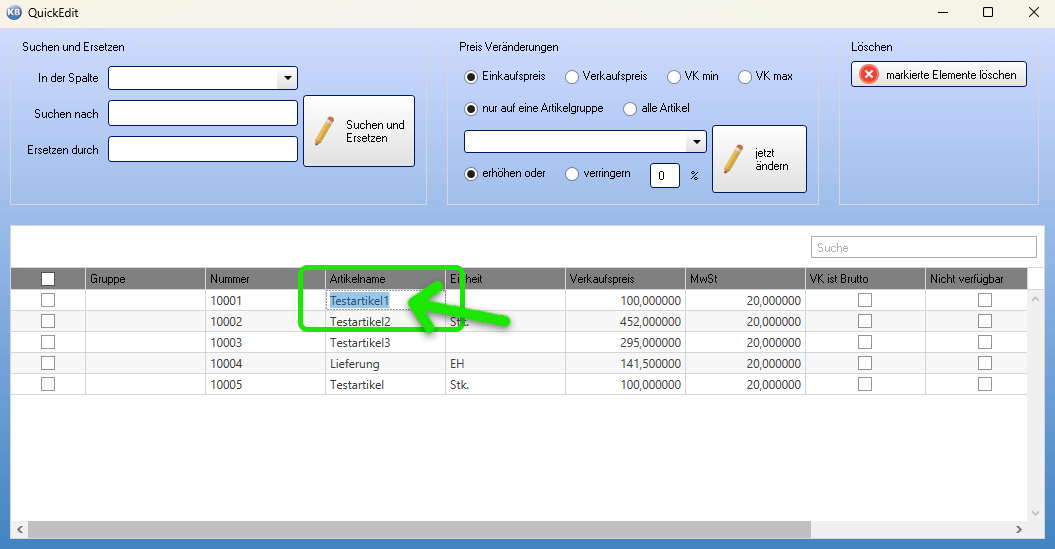Click into the Suchen nach text field
This screenshot has width=1055, height=549.
(203, 114)
